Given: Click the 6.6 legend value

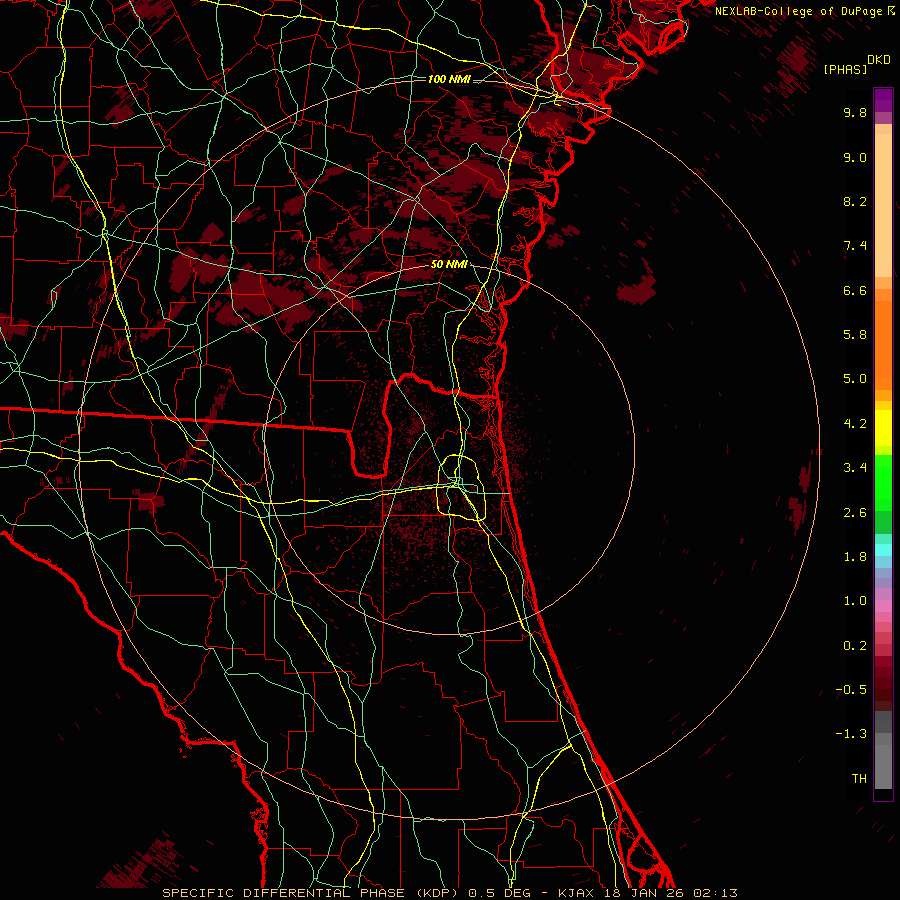Looking at the screenshot, I should (x=855, y=290).
